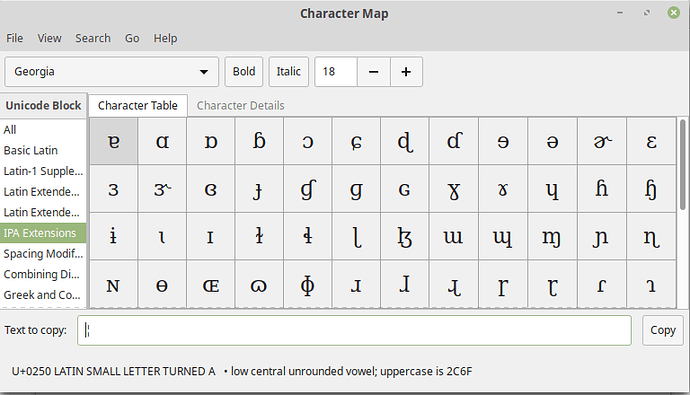The image size is (690, 395).
Task: Select the IPA Extensions block
Action: coord(43,233)
